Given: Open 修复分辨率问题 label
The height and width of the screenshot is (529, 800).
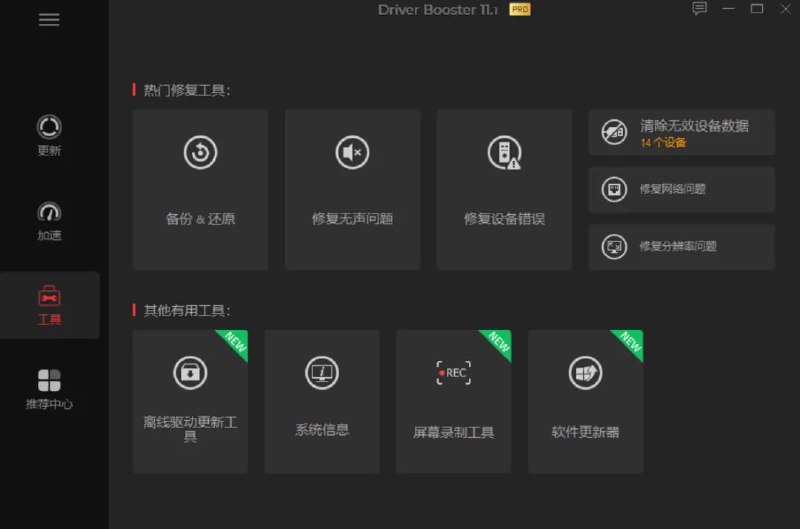Looking at the screenshot, I should point(678,246).
